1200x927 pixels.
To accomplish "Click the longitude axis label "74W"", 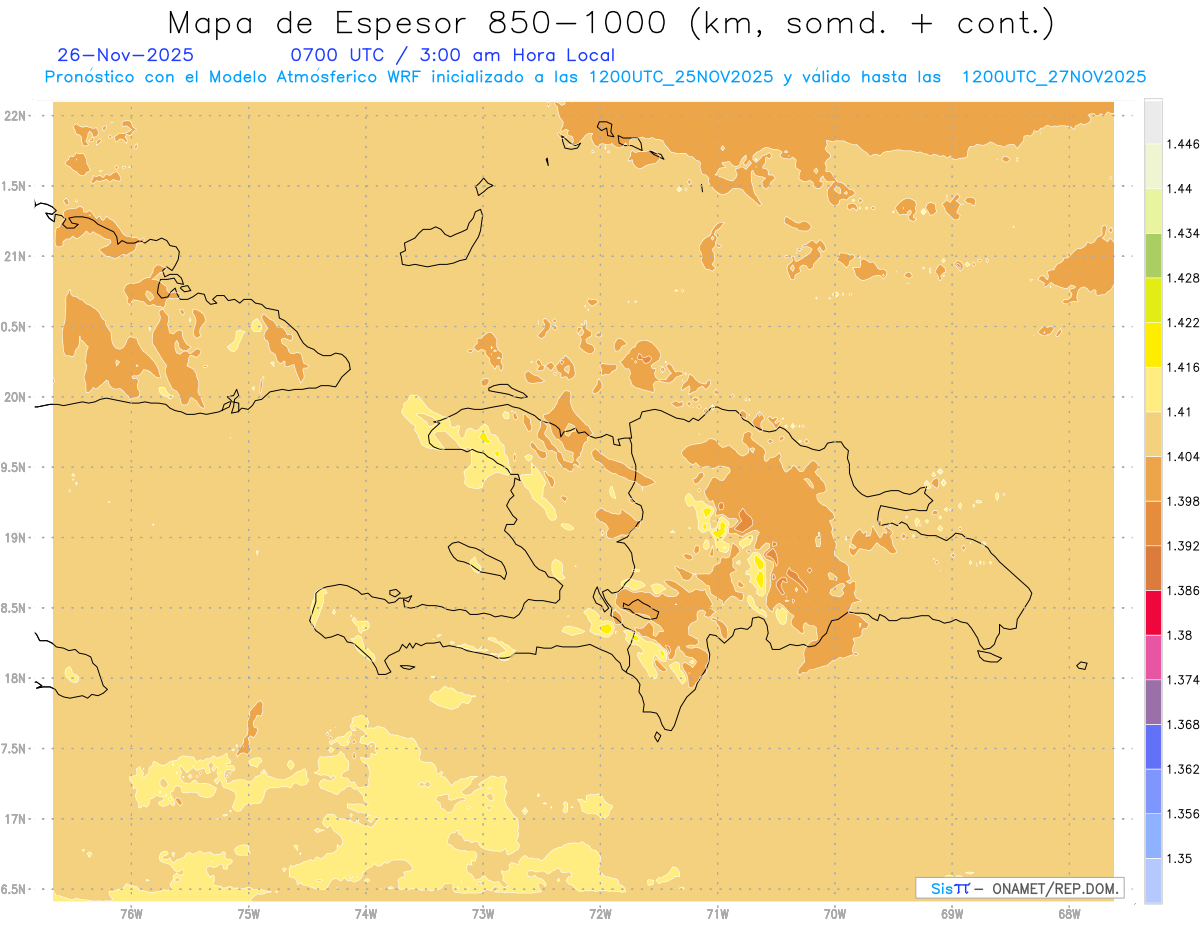I will 365,914.
